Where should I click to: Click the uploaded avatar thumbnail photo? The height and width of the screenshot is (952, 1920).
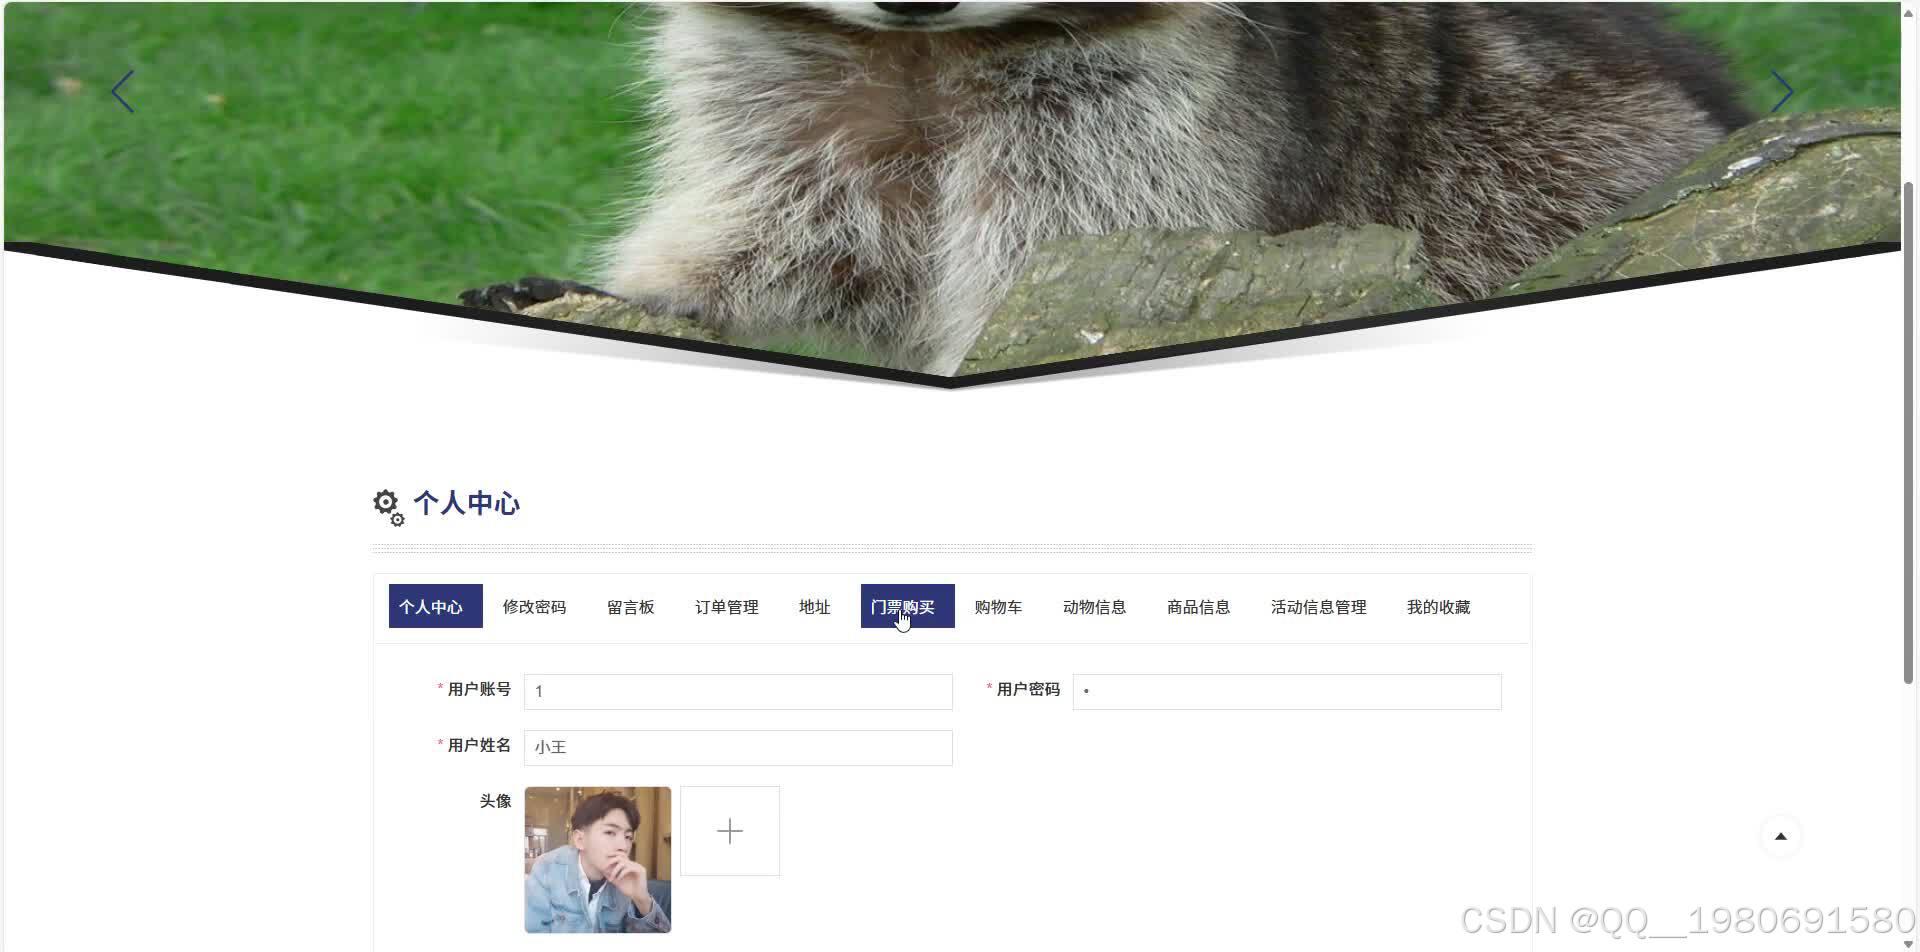point(597,858)
